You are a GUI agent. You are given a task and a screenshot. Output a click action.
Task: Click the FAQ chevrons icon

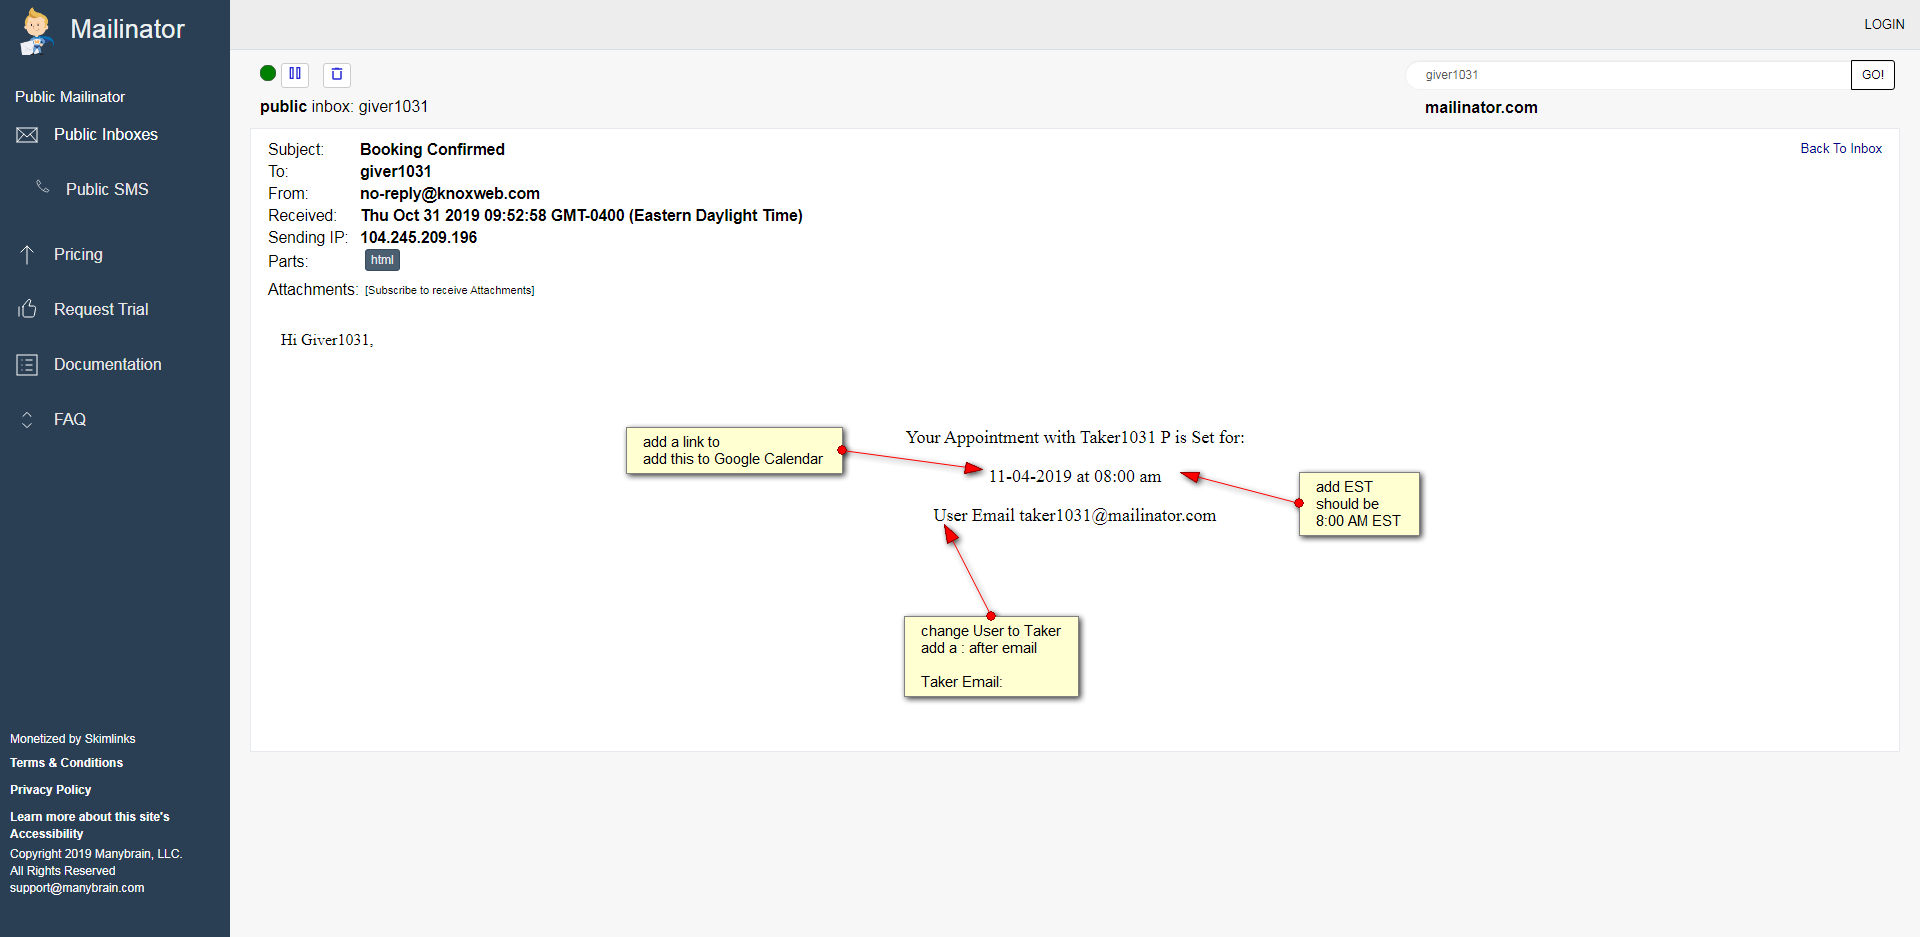27,420
